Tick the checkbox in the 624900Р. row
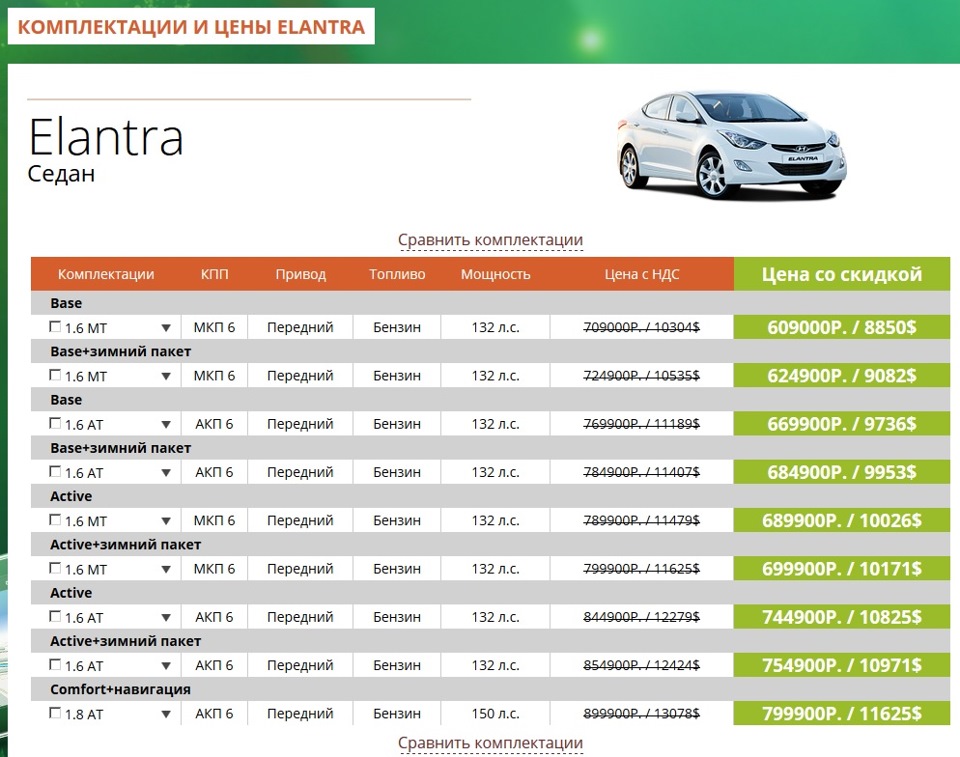960x757 pixels. 55,375
